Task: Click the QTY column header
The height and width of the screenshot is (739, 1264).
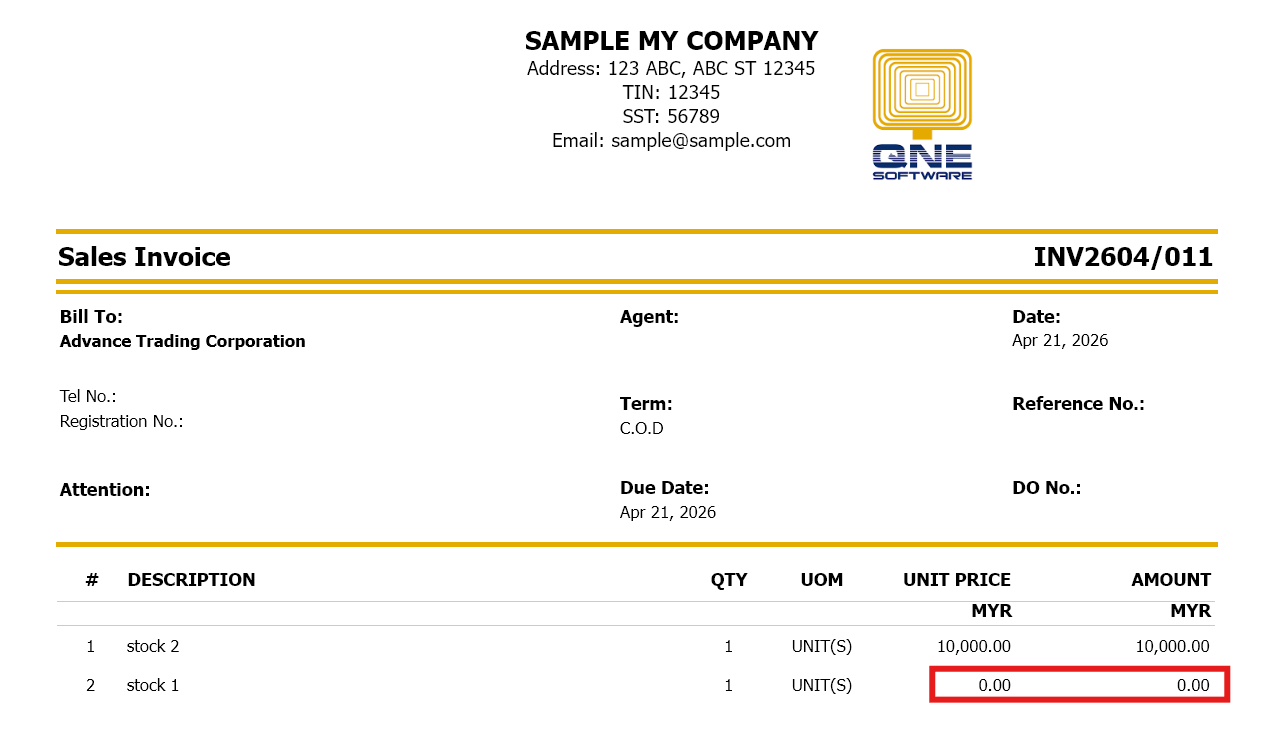Action: point(729,580)
